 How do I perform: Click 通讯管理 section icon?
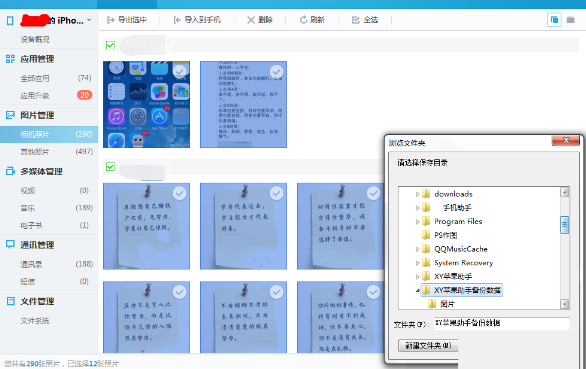coord(10,245)
